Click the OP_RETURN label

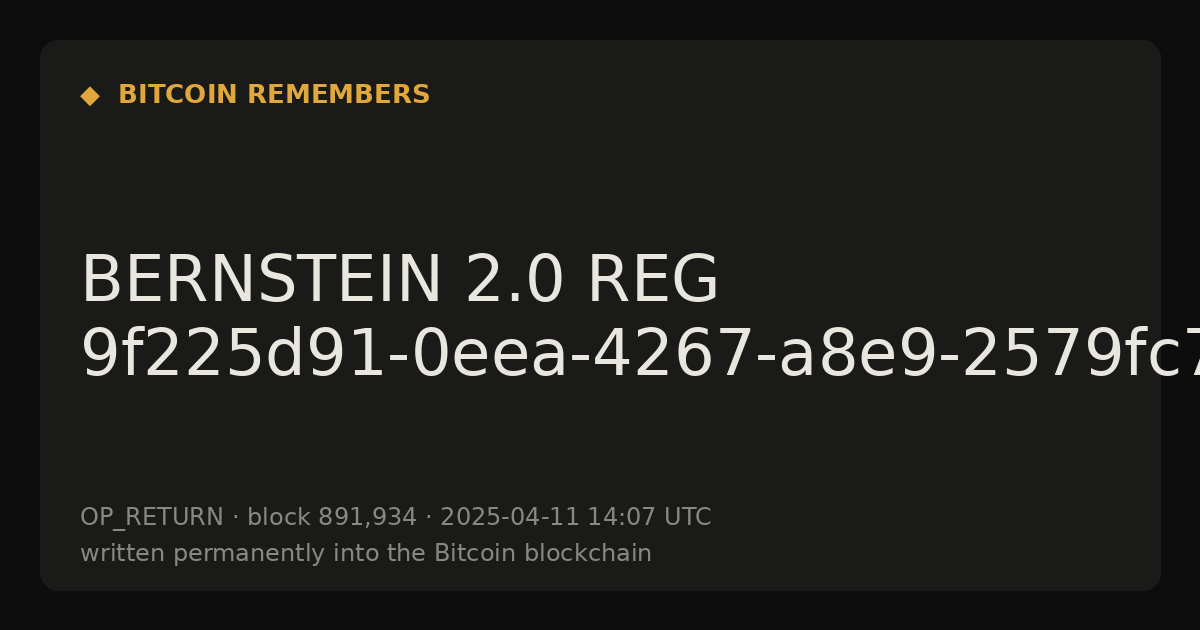coord(152,518)
